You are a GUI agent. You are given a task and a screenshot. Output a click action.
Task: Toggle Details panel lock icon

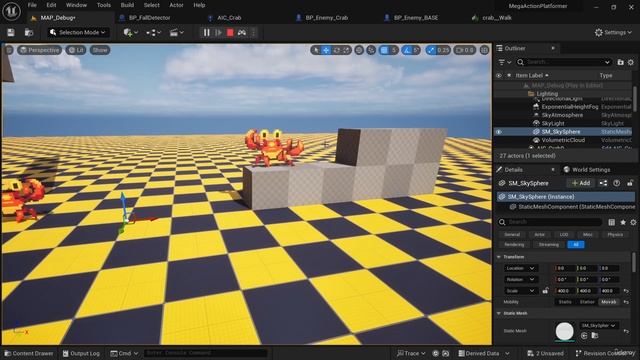coord(630,183)
